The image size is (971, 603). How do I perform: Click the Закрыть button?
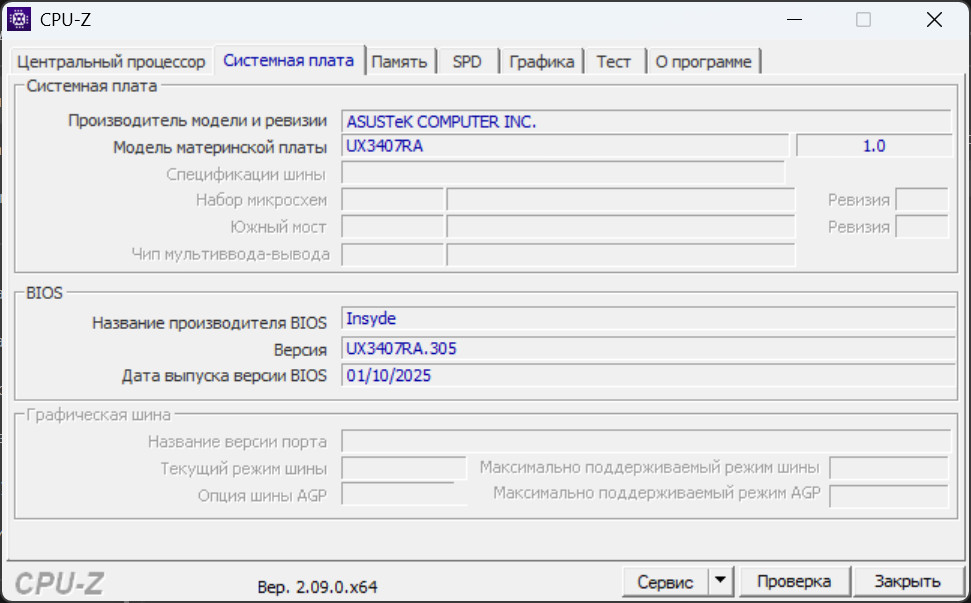coord(907,581)
